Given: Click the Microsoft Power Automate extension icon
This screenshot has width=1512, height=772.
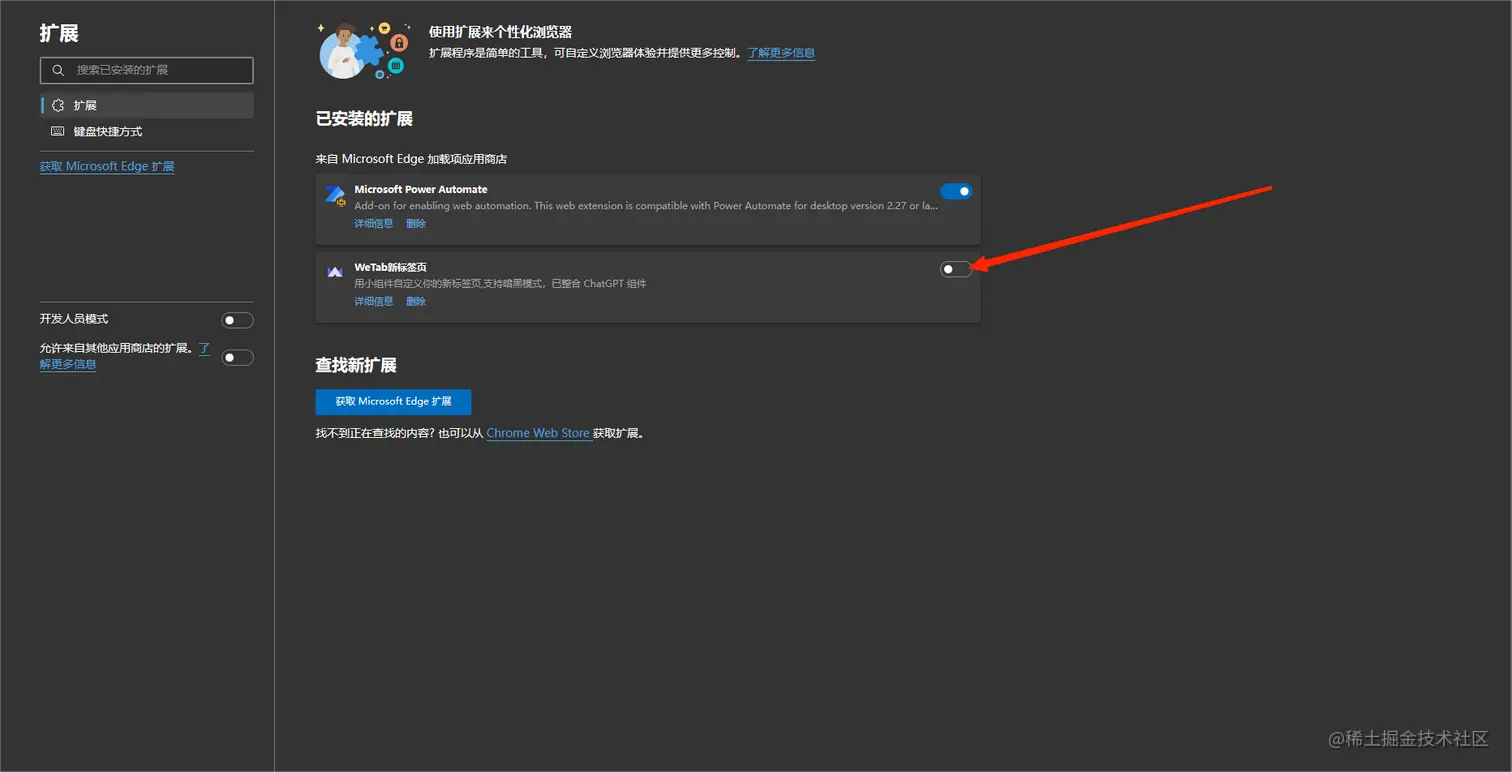Looking at the screenshot, I should [335, 196].
